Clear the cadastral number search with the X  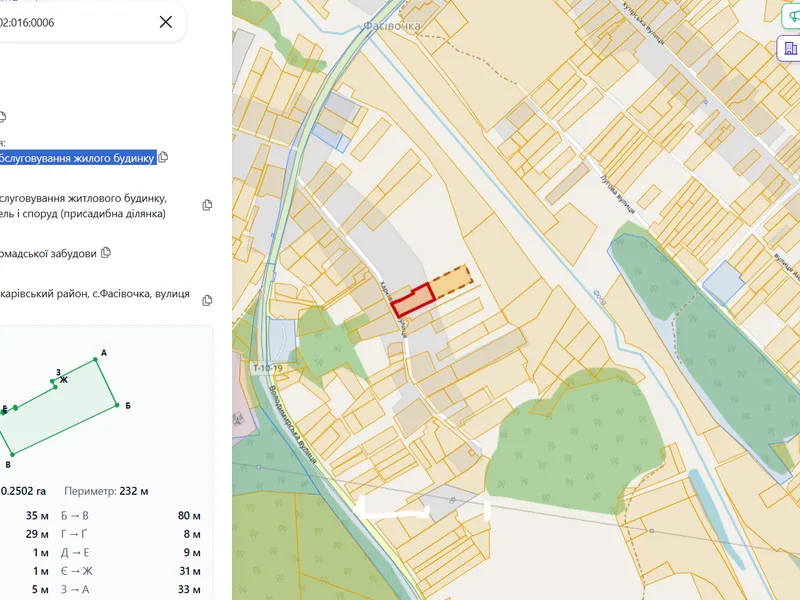pyautogui.click(x=166, y=22)
